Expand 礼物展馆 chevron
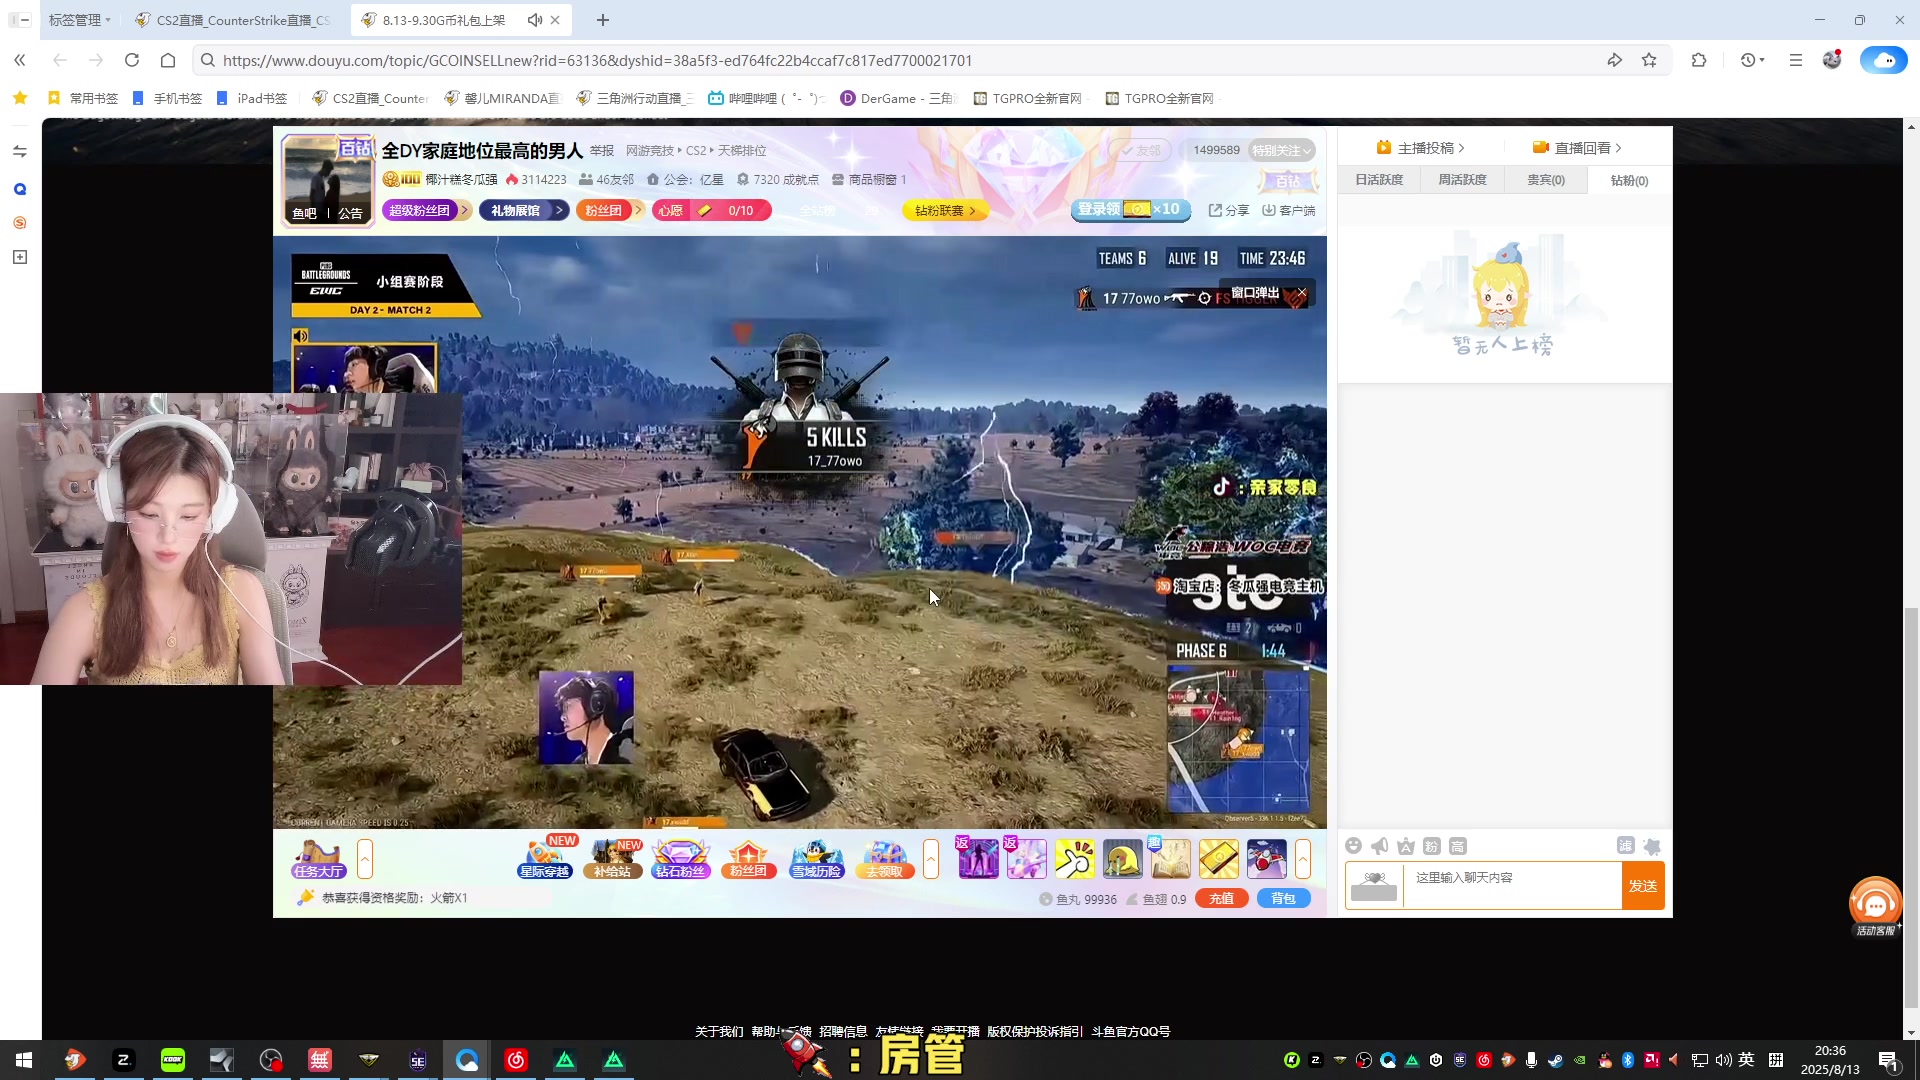Viewport: 1920px width, 1080px height. point(560,210)
